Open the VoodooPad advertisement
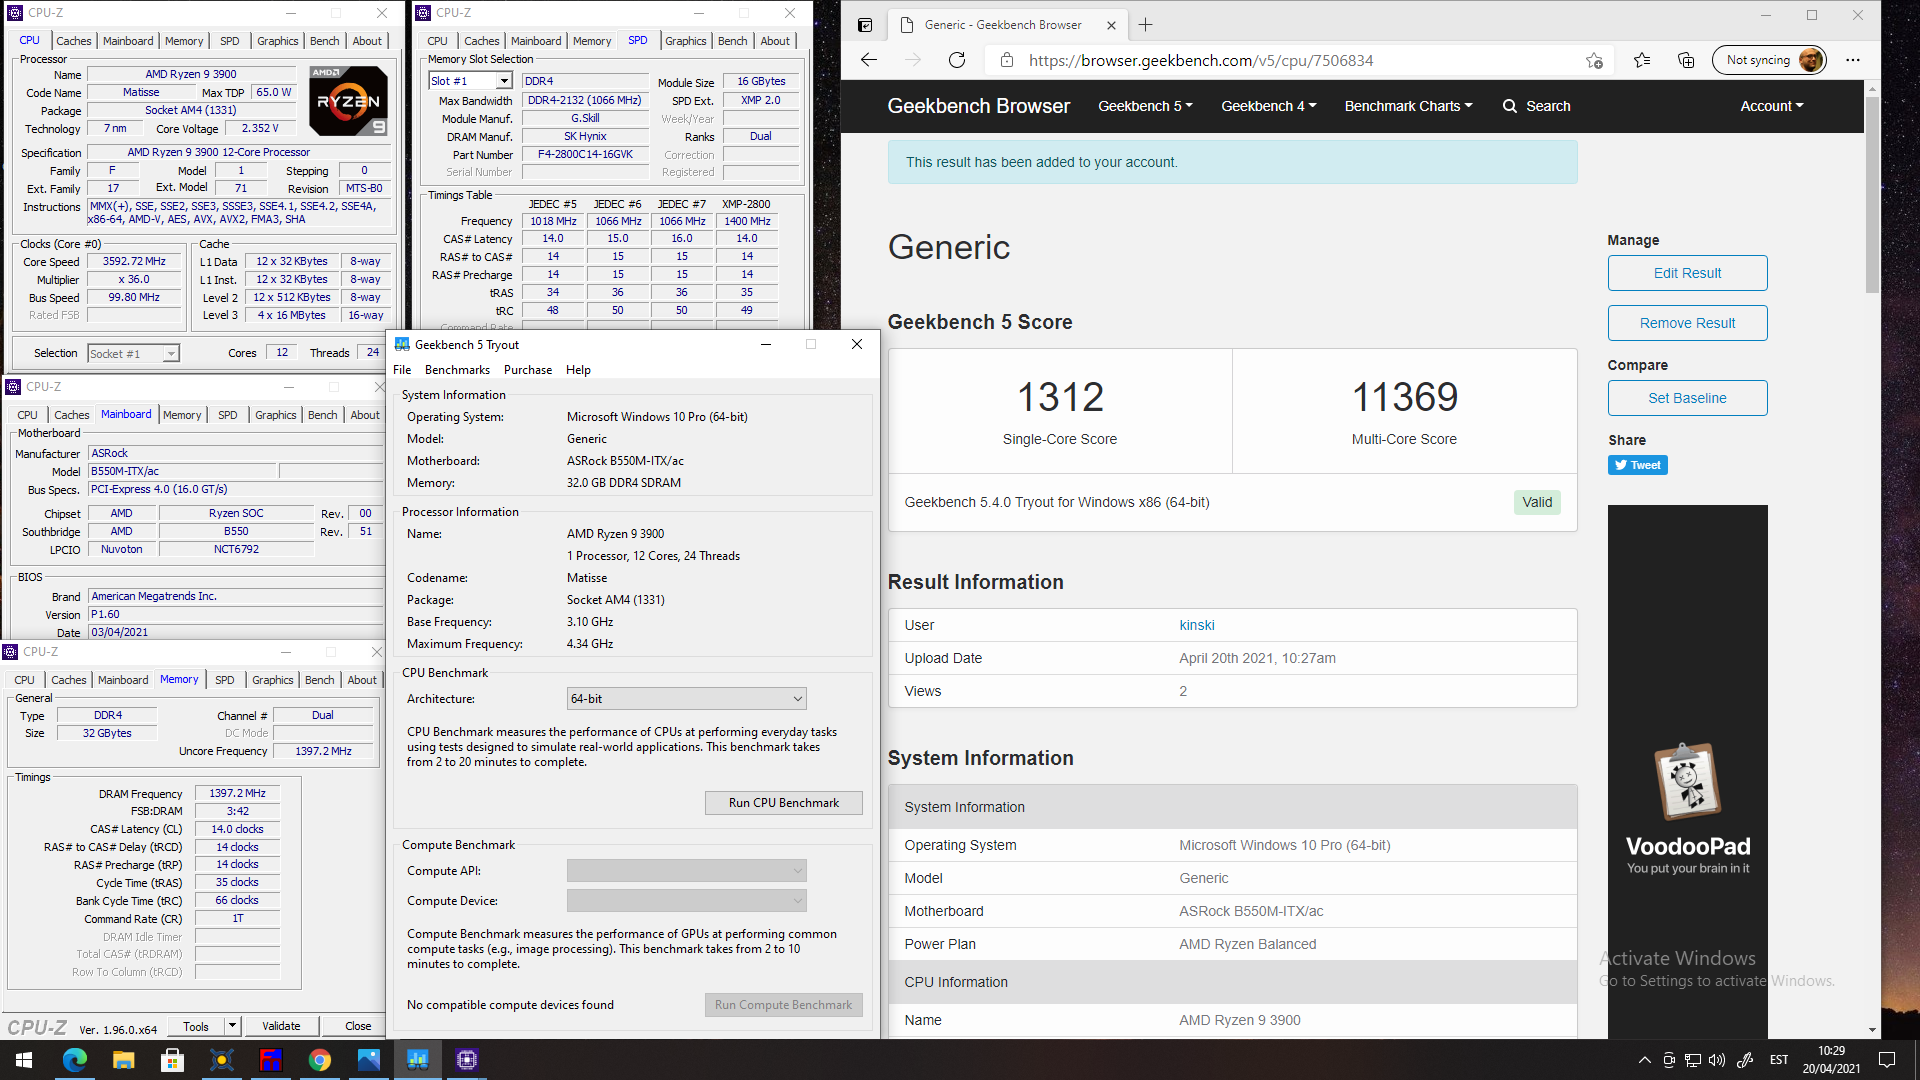 pos(1687,771)
